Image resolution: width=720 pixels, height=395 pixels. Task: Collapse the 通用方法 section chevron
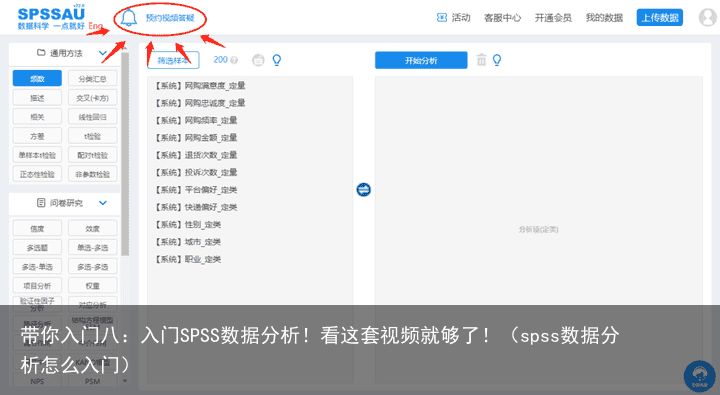tap(103, 53)
